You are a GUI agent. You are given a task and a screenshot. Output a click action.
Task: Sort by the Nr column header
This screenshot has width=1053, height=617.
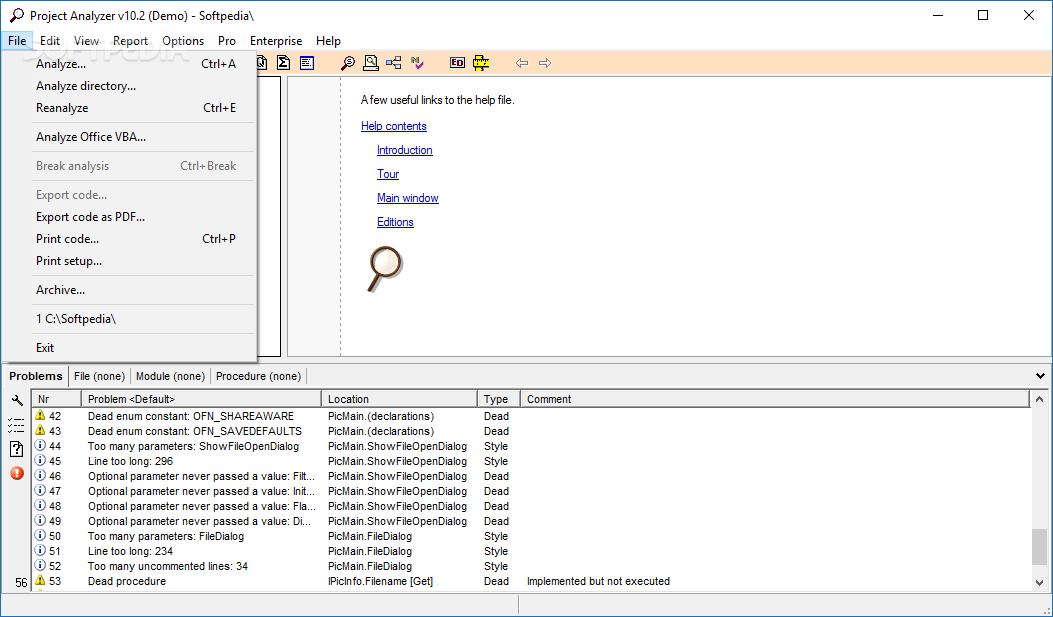(57, 399)
